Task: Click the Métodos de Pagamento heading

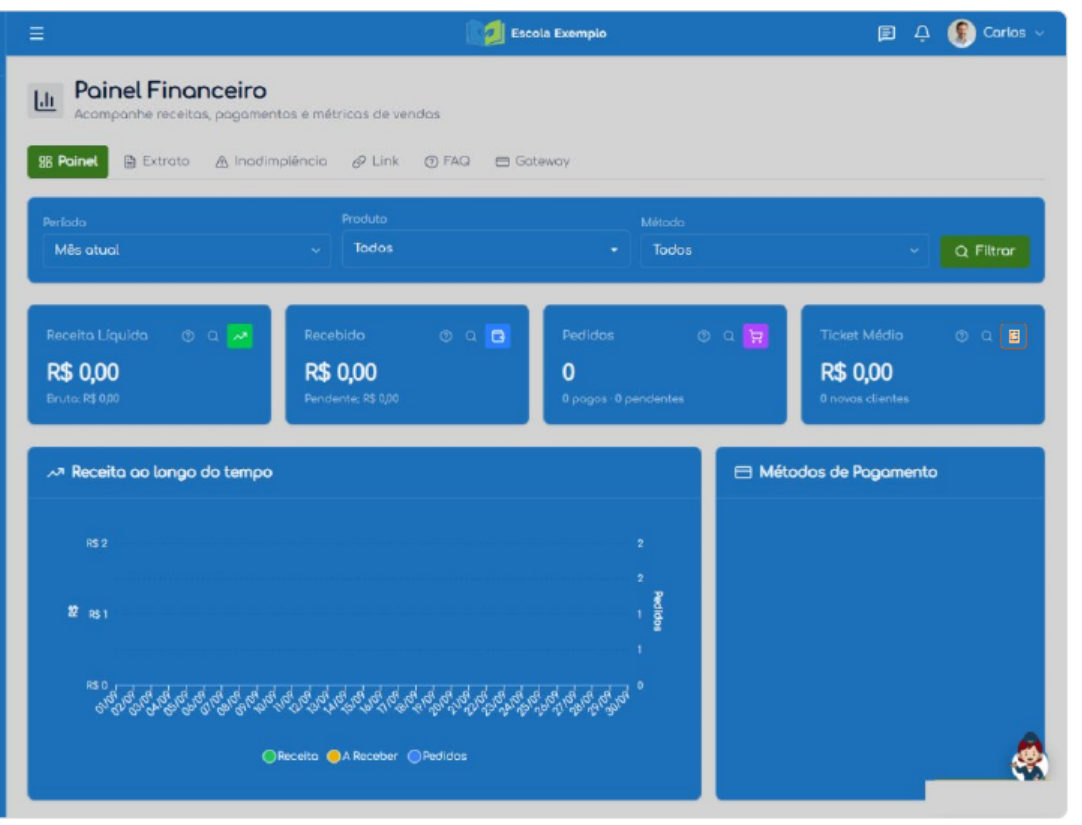Action: point(848,473)
